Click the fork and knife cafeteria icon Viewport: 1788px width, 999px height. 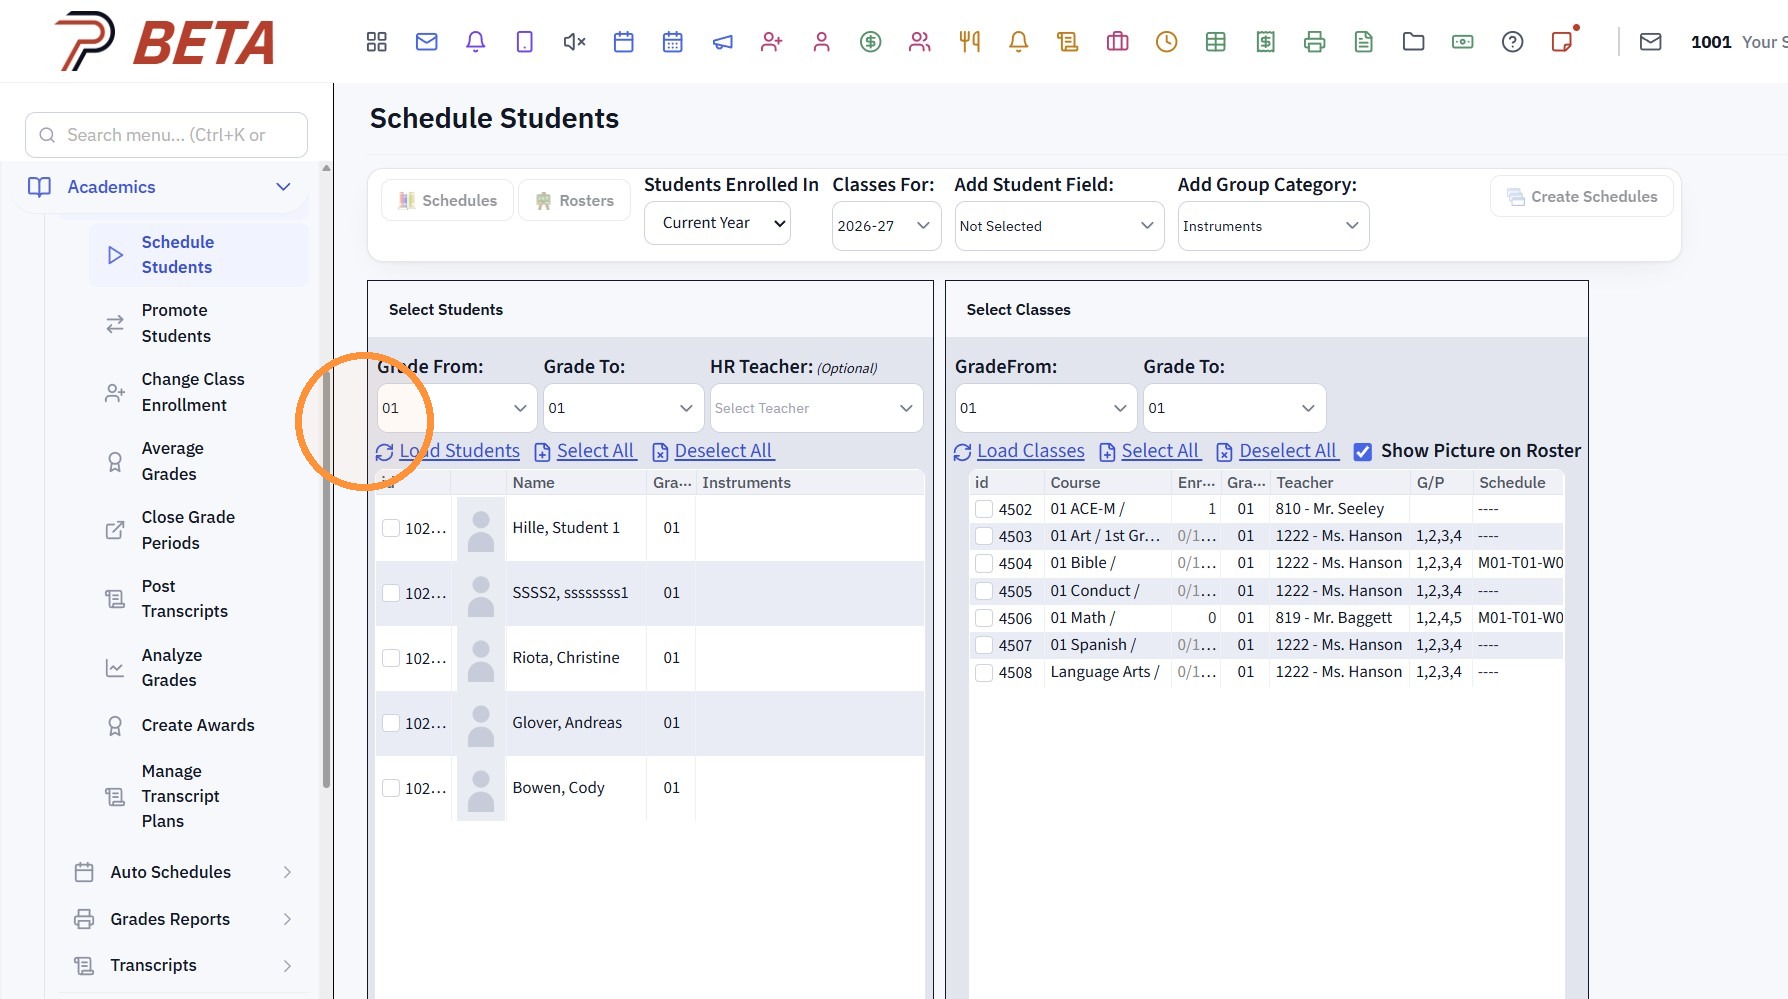click(x=969, y=42)
